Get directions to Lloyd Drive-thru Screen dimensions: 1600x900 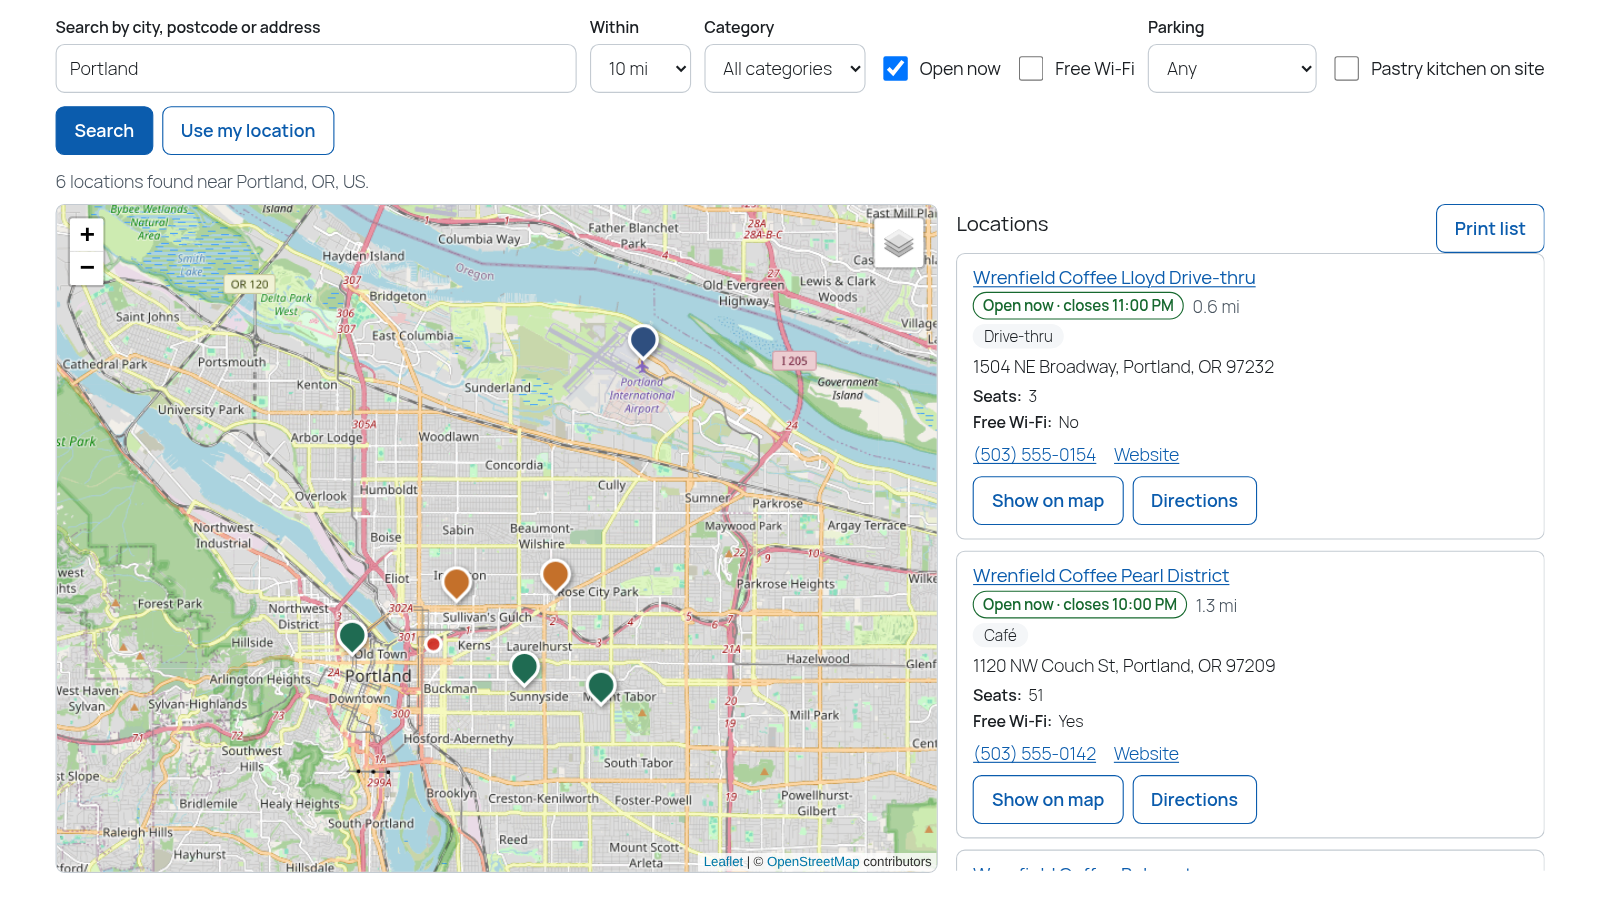(x=1194, y=501)
